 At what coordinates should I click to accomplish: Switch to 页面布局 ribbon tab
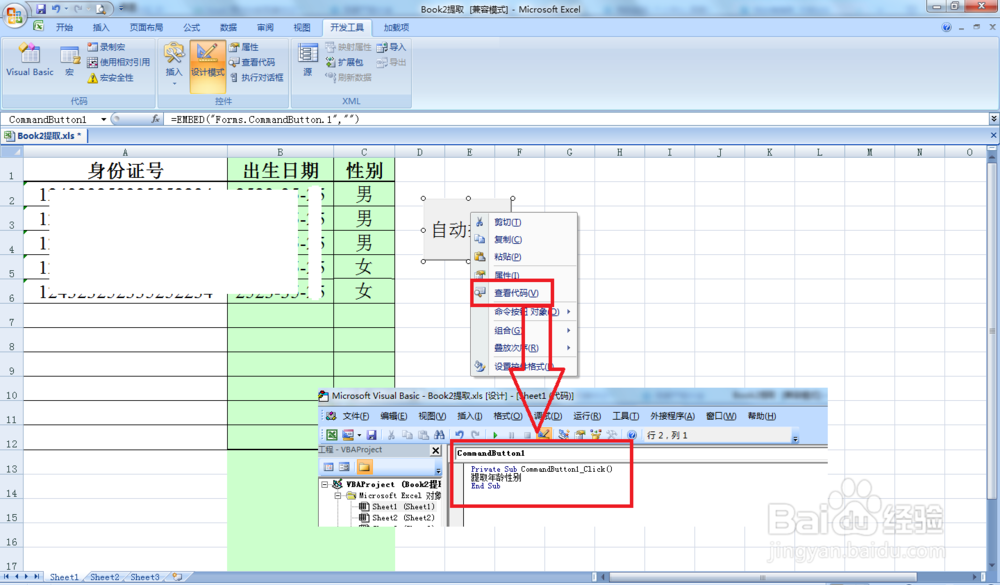pos(146,27)
